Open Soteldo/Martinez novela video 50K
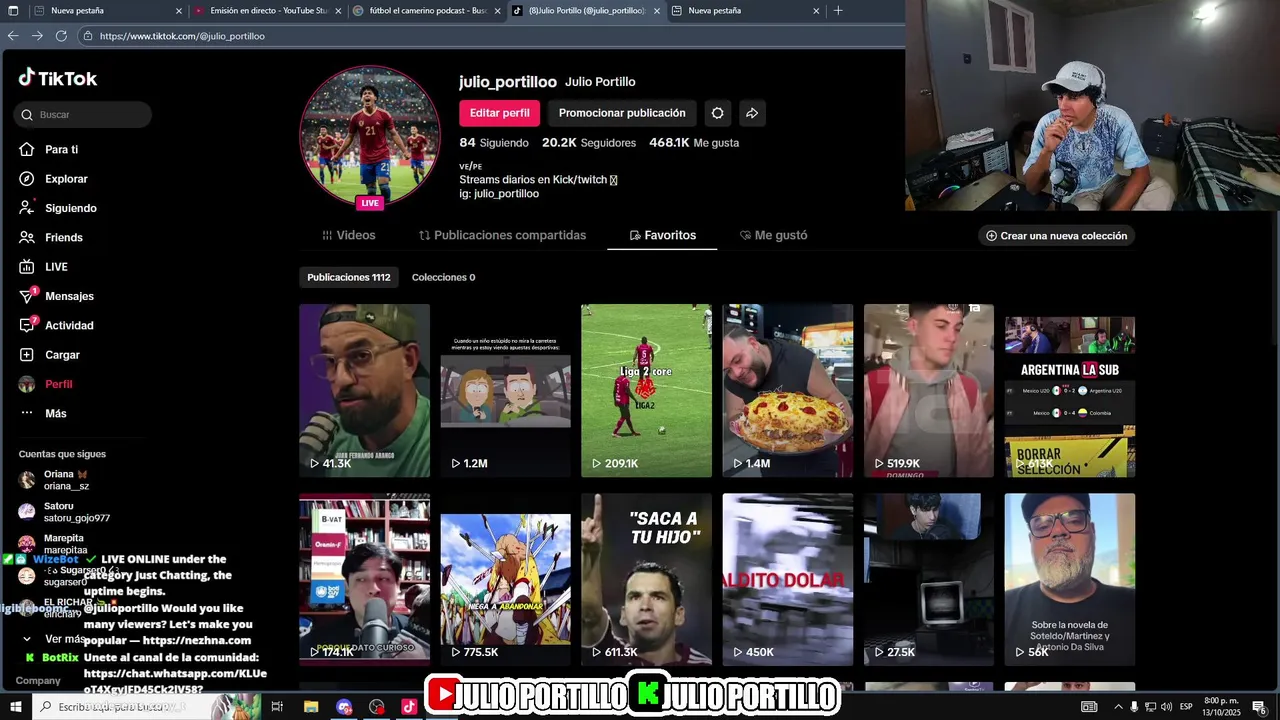1280x720 pixels. pos(1070,579)
